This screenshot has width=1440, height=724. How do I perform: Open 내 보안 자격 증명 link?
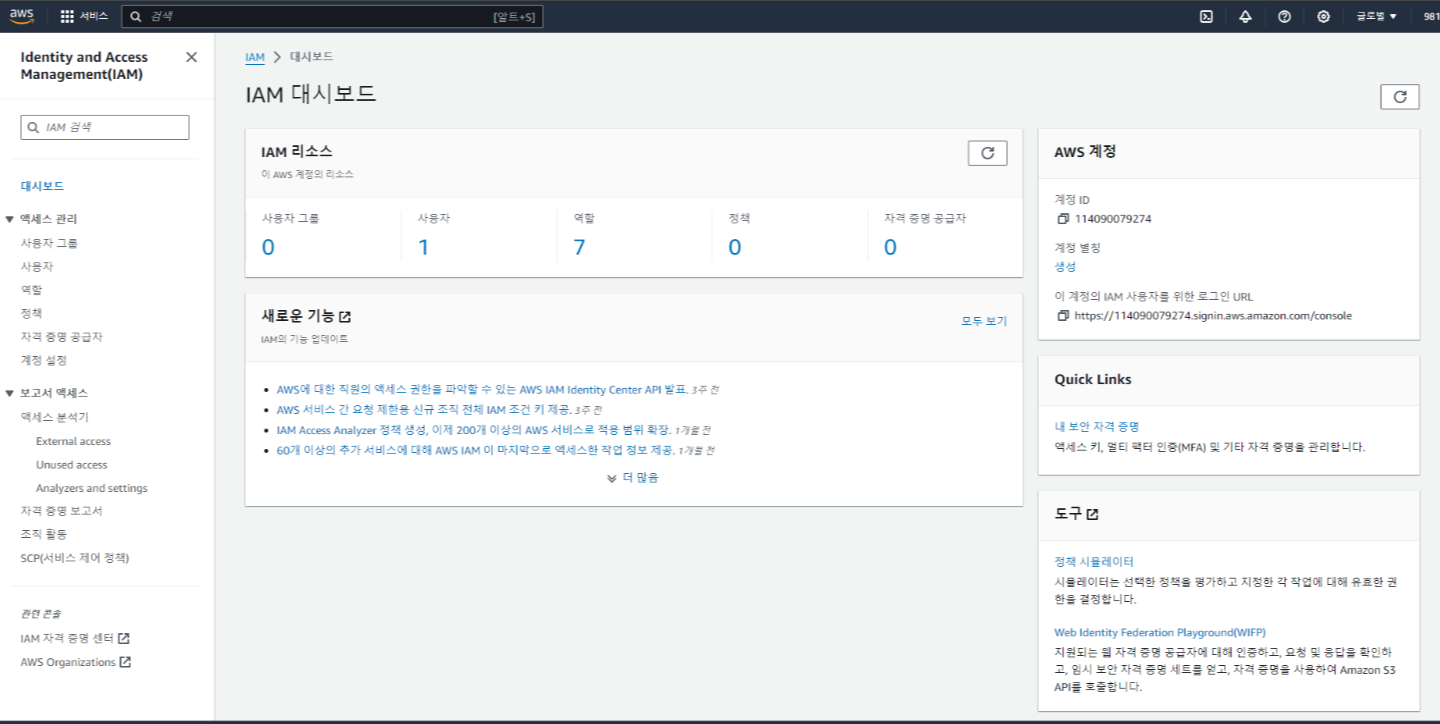[x=1096, y=426]
